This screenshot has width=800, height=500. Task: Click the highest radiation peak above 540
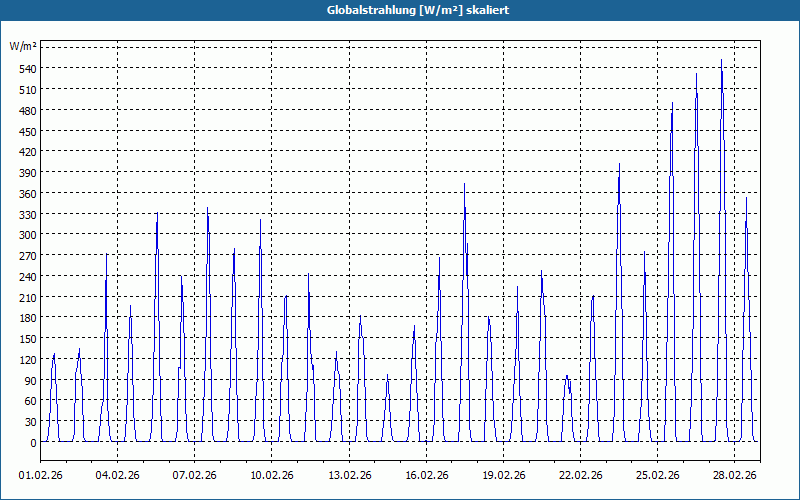click(721, 61)
